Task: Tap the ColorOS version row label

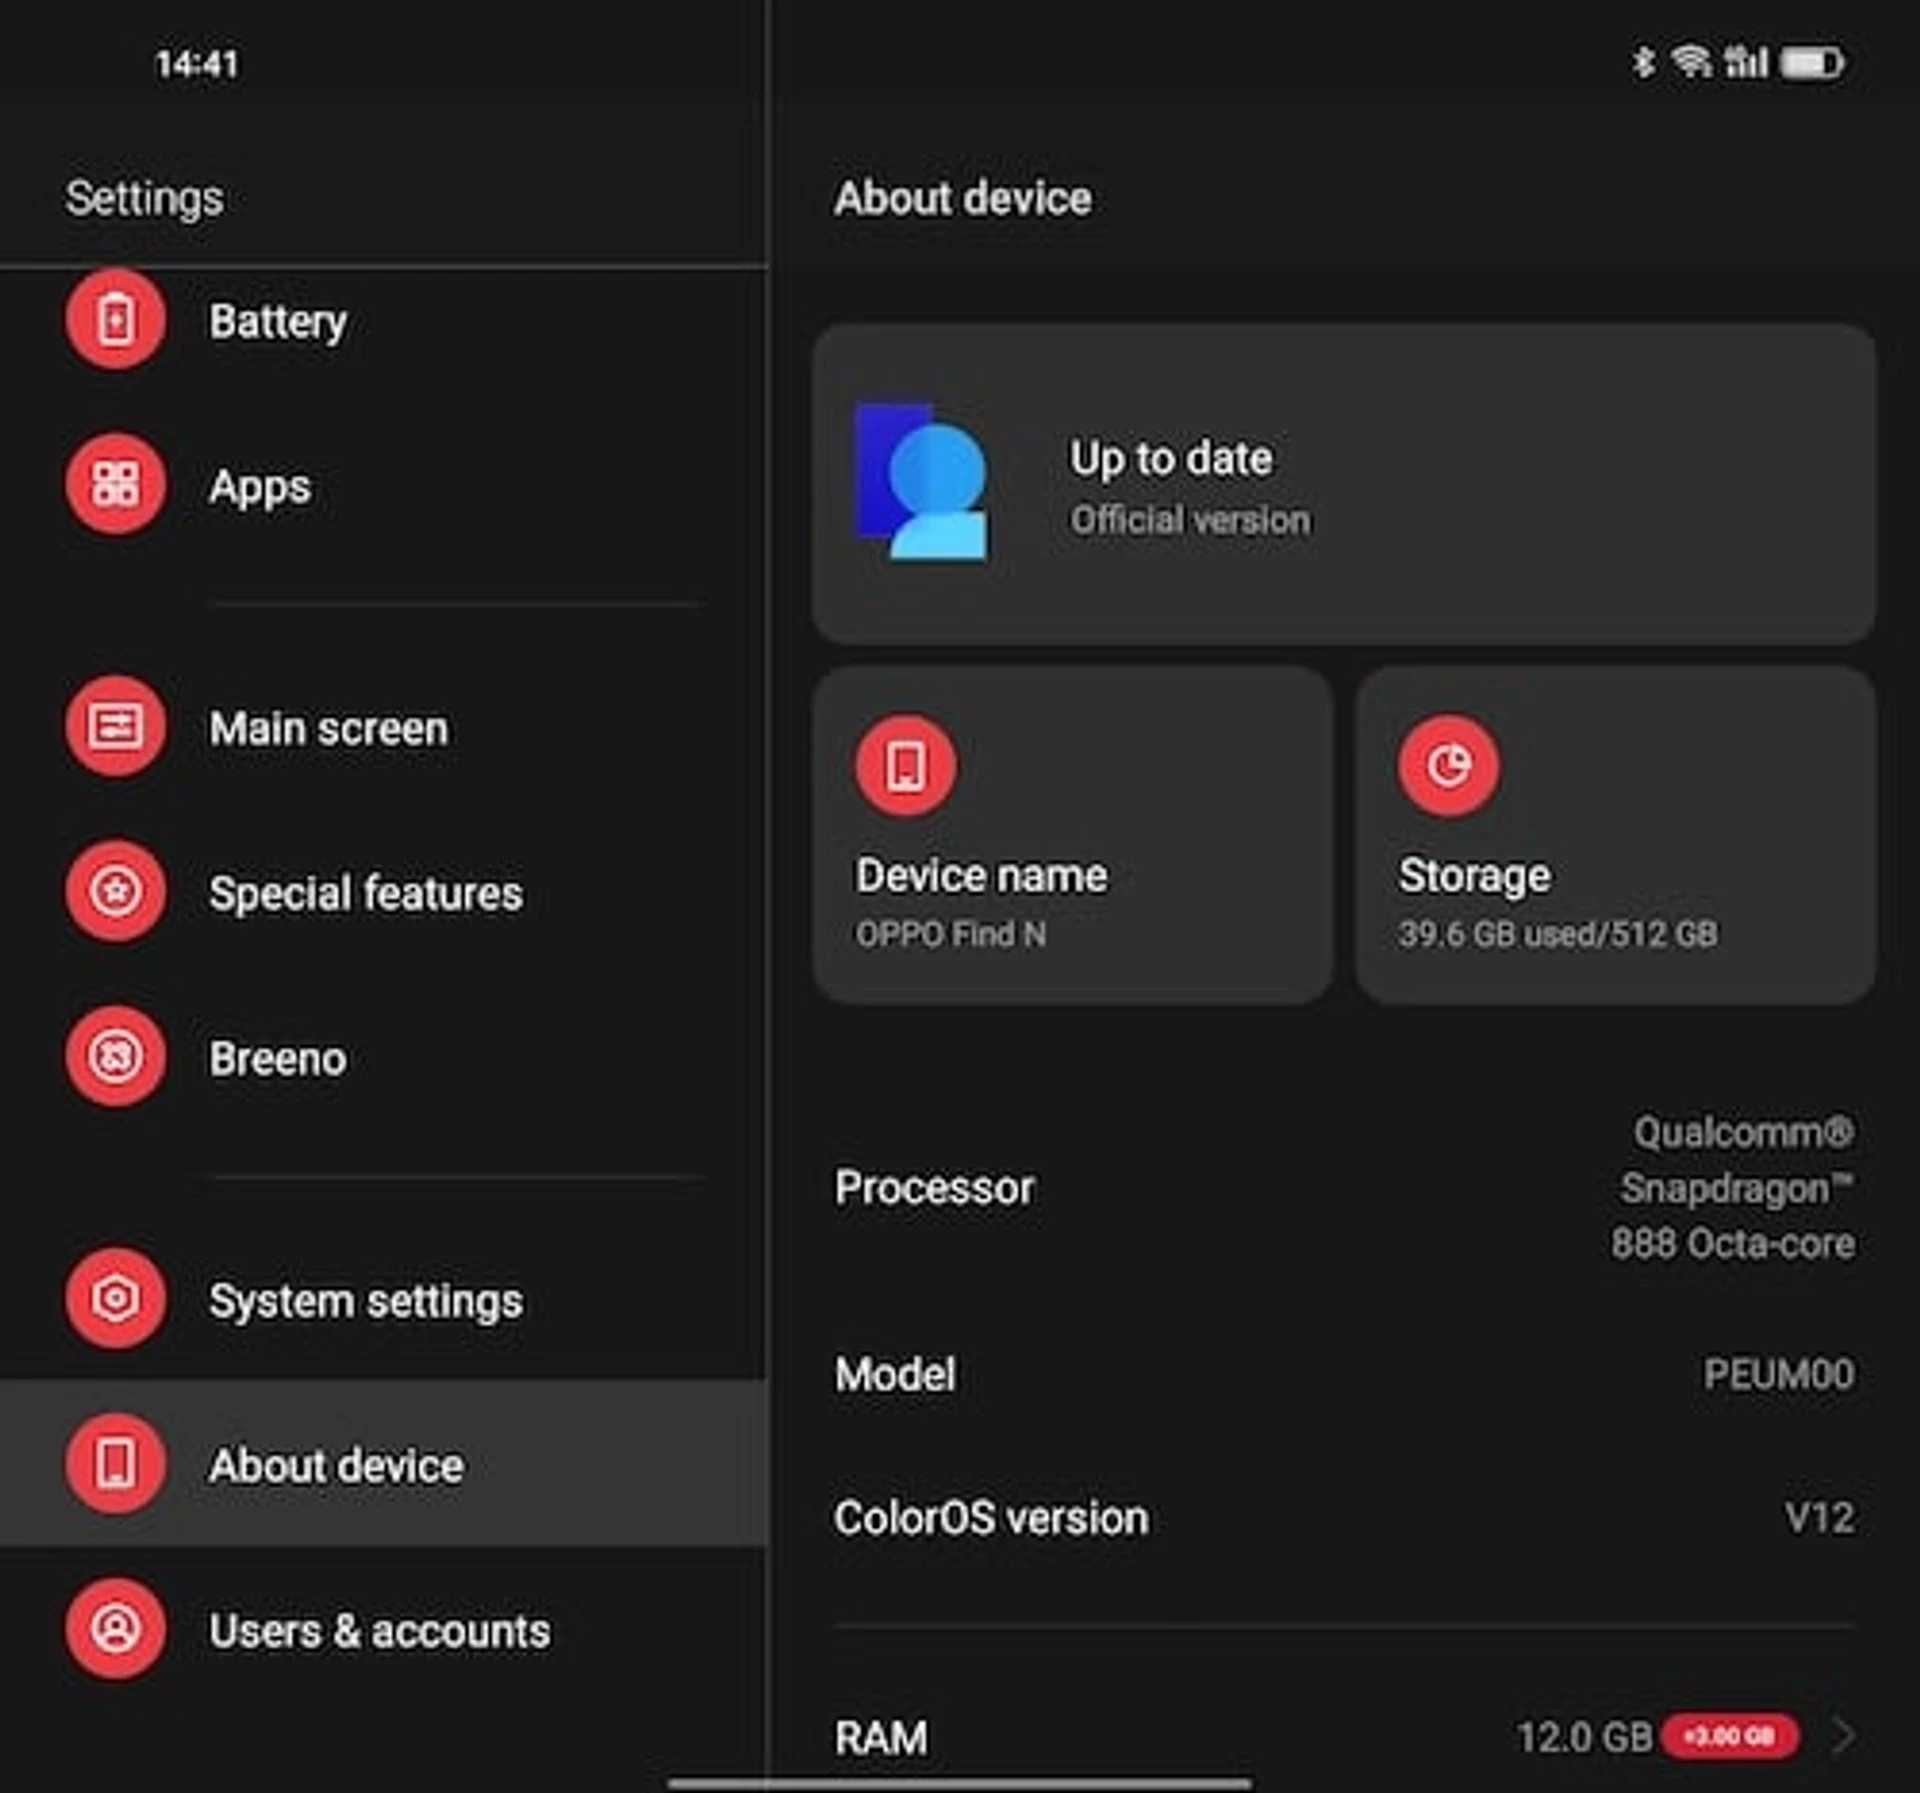Action: pyautogui.click(x=991, y=1518)
